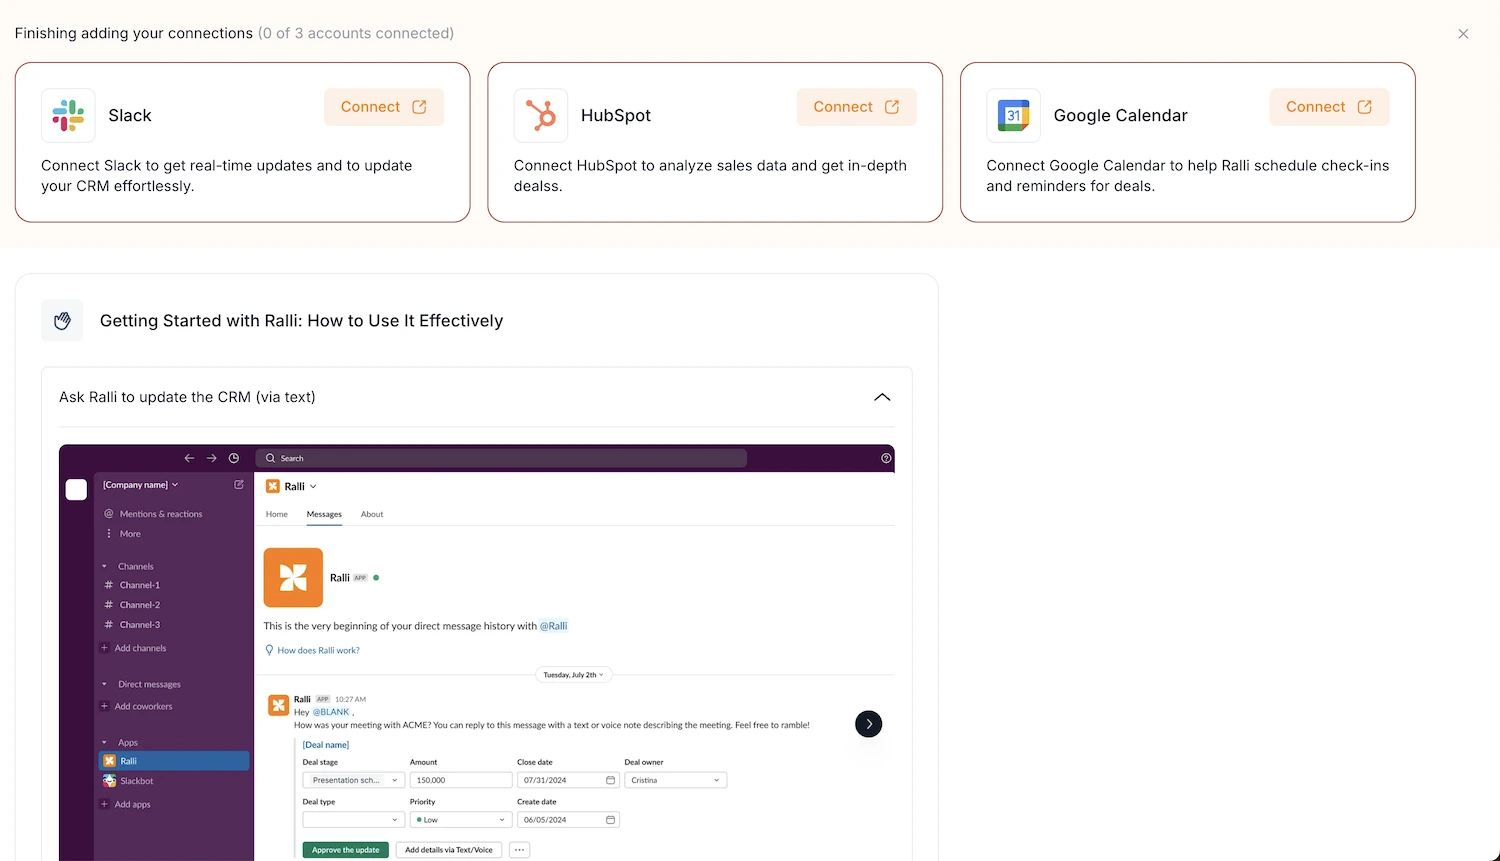The image size is (1500, 861).
Task: Change Deal owner via the Cristina dropdown
Action: tap(676, 780)
